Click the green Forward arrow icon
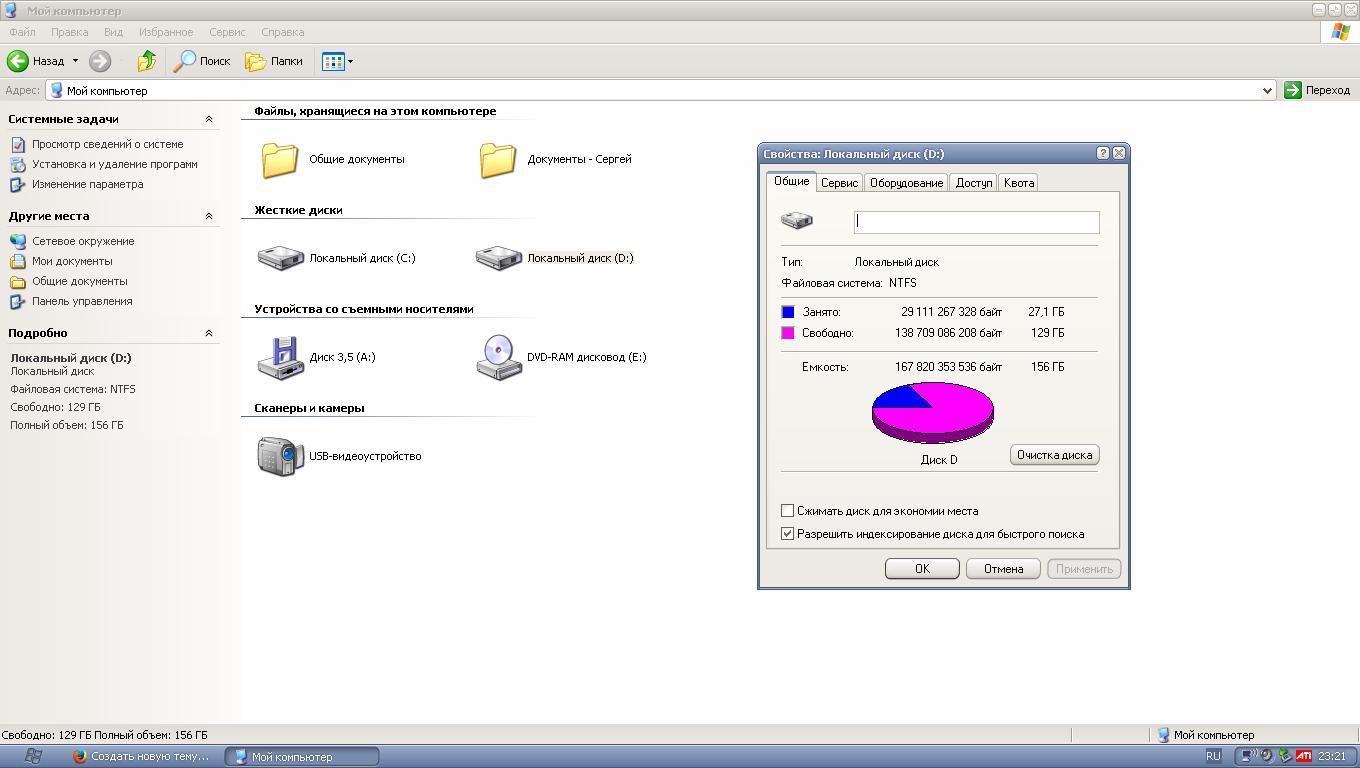 (x=100, y=61)
